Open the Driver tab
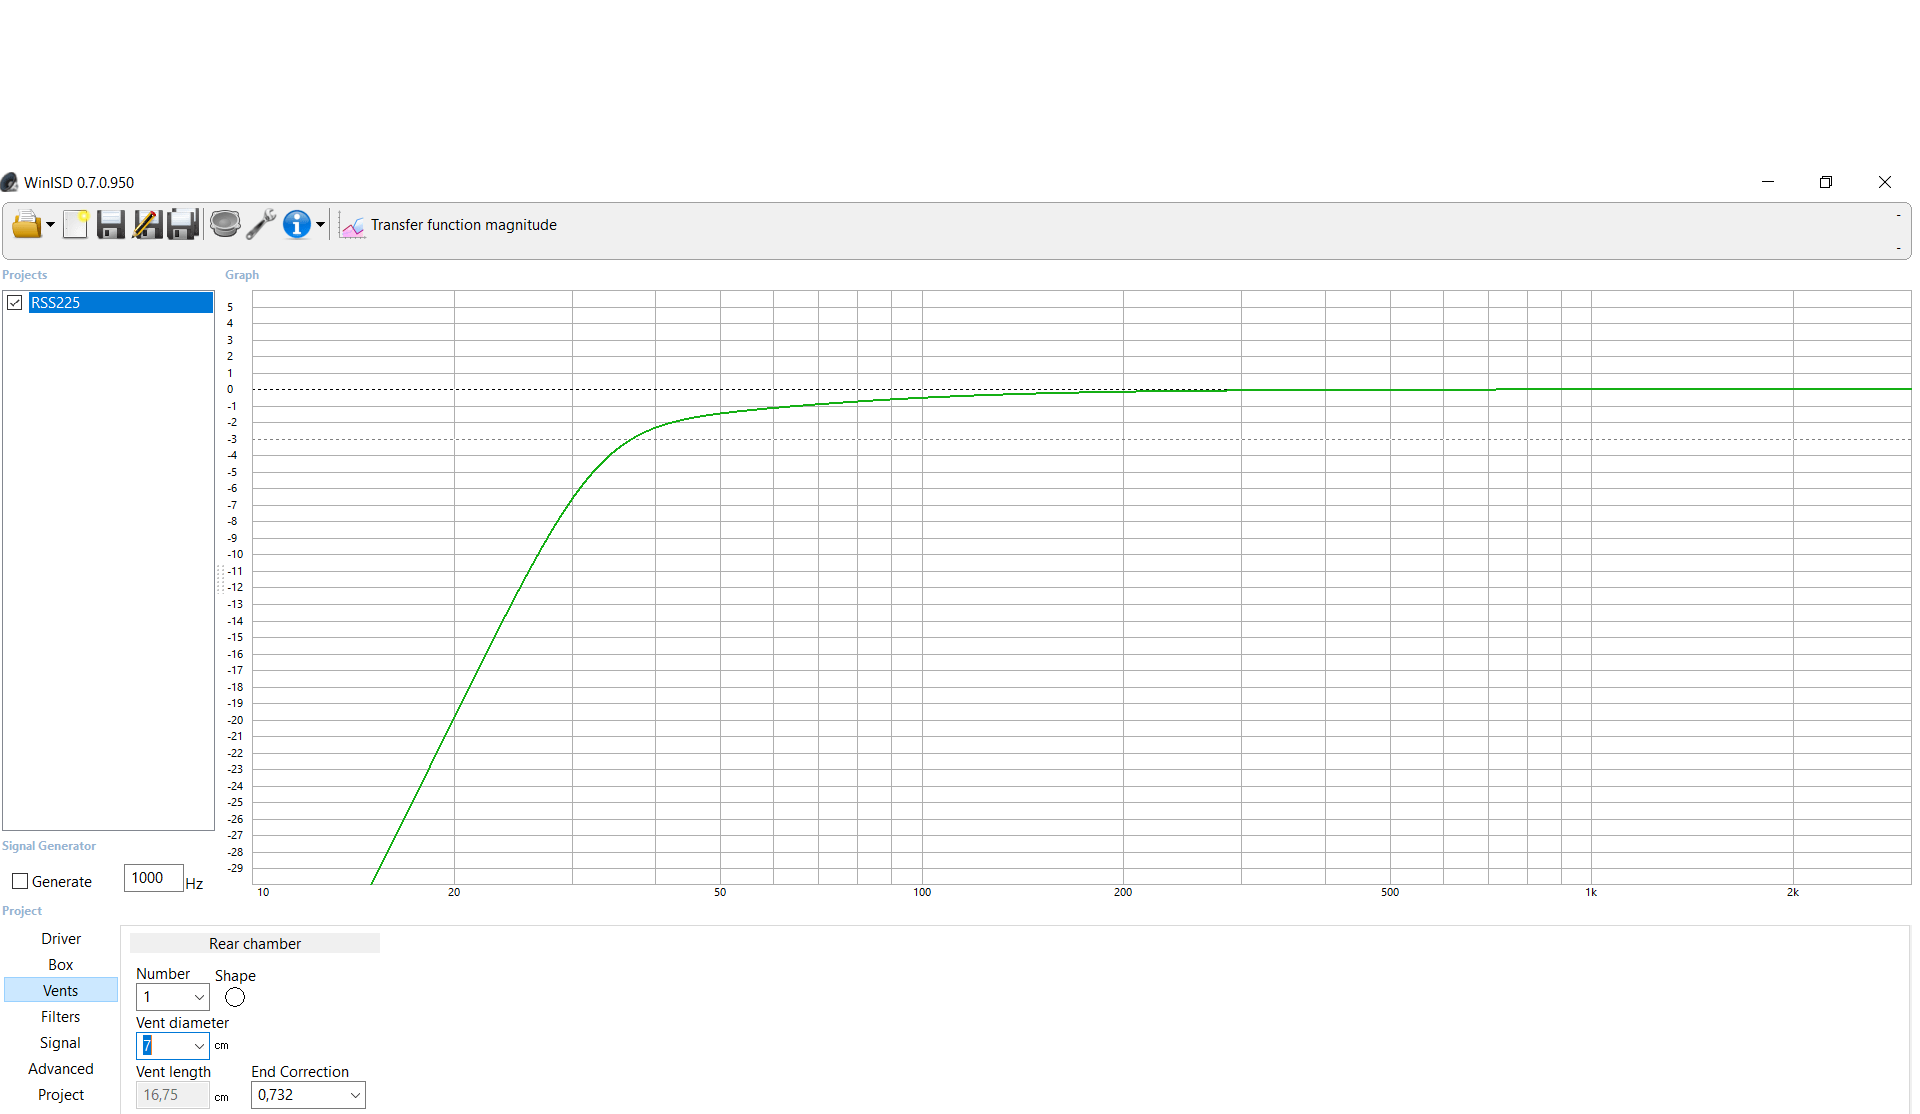This screenshot has width=1920, height=1114. tap(61, 939)
